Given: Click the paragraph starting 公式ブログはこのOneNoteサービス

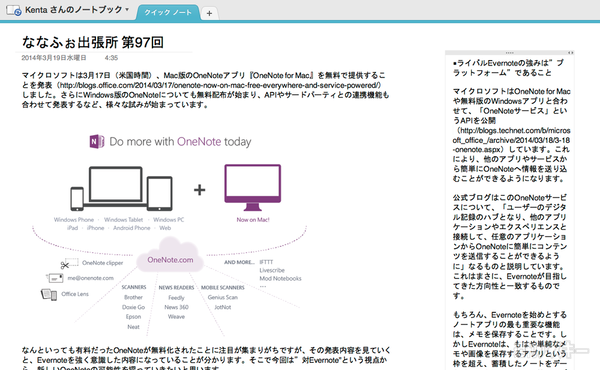Looking at the screenshot, I should [x=510, y=246].
